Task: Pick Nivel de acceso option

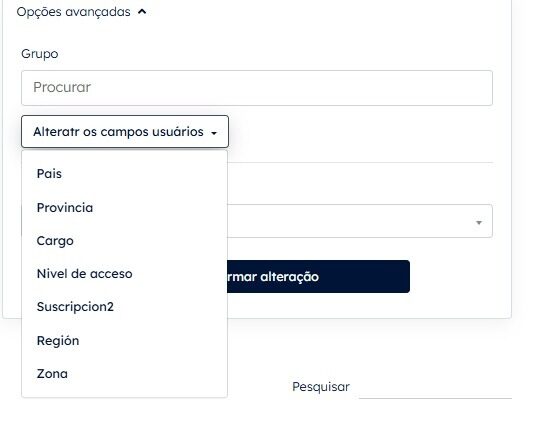Action: click(85, 274)
